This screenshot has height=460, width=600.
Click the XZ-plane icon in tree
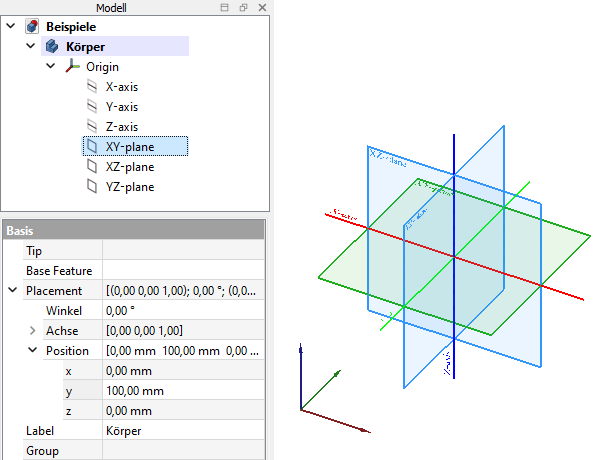[x=93, y=166]
